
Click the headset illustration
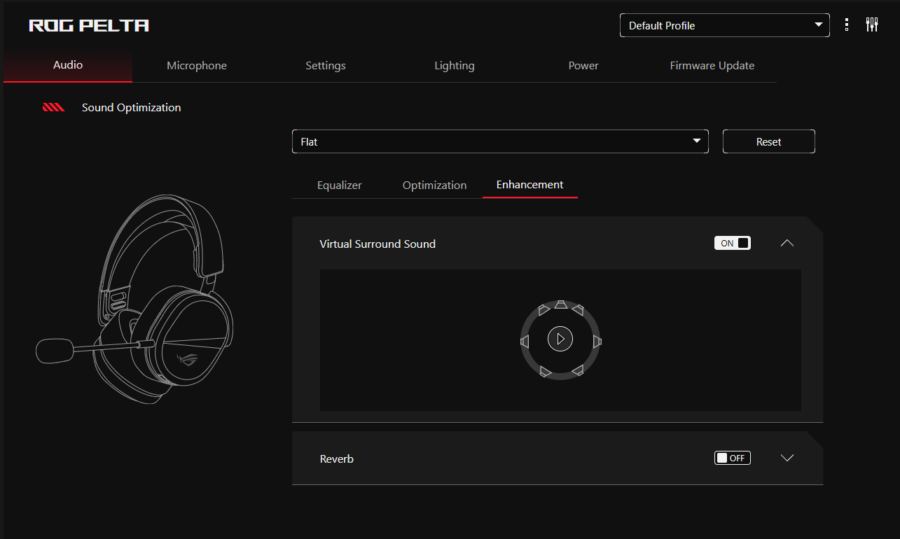pyautogui.click(x=135, y=298)
